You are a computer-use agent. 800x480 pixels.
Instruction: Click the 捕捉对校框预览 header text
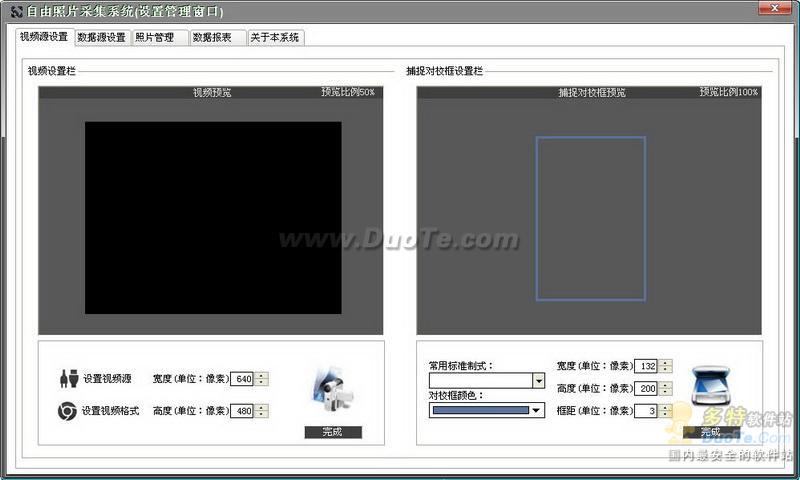592,92
